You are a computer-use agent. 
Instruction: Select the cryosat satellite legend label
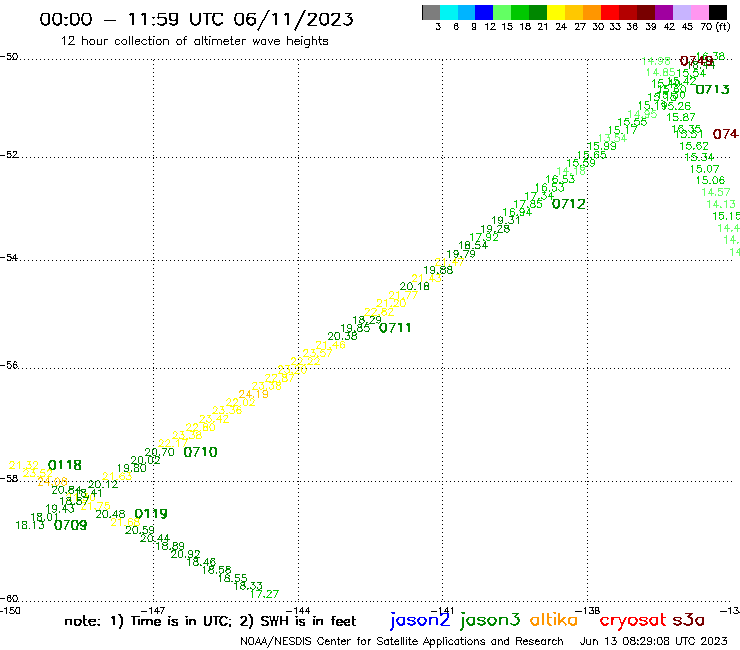point(633,620)
